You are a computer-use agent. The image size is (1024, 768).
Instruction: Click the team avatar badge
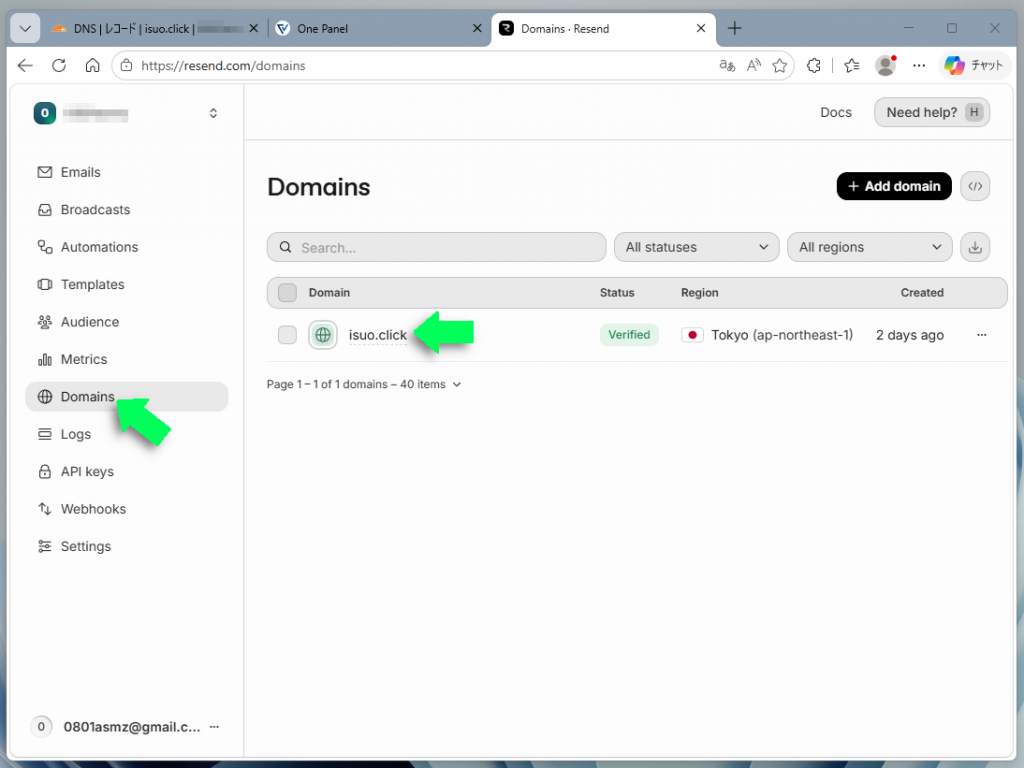(x=44, y=113)
